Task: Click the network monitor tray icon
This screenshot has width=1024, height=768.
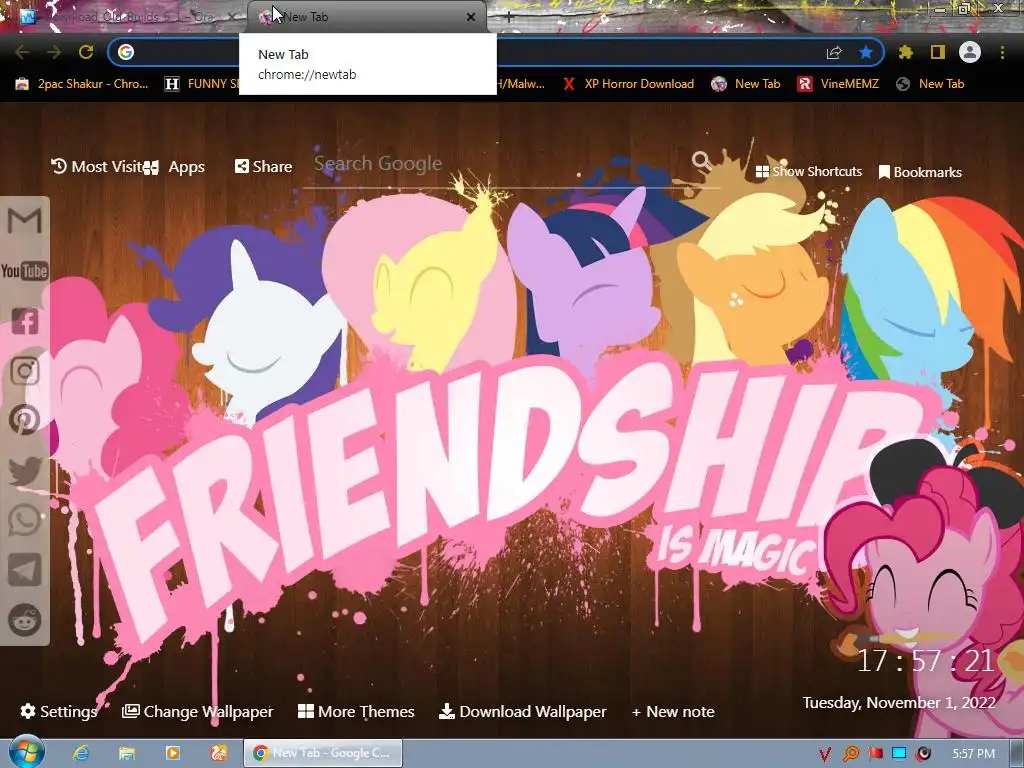Action: coord(899,753)
